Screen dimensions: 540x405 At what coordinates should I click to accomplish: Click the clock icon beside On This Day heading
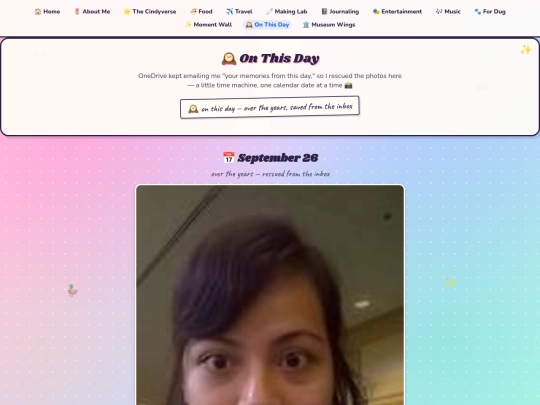point(229,59)
